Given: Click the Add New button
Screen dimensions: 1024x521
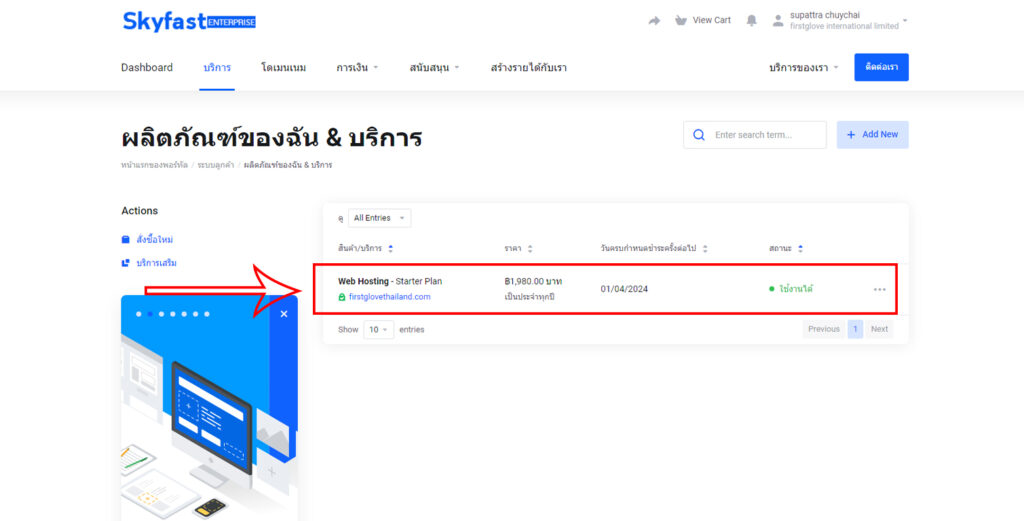Looking at the screenshot, I should (872, 134).
